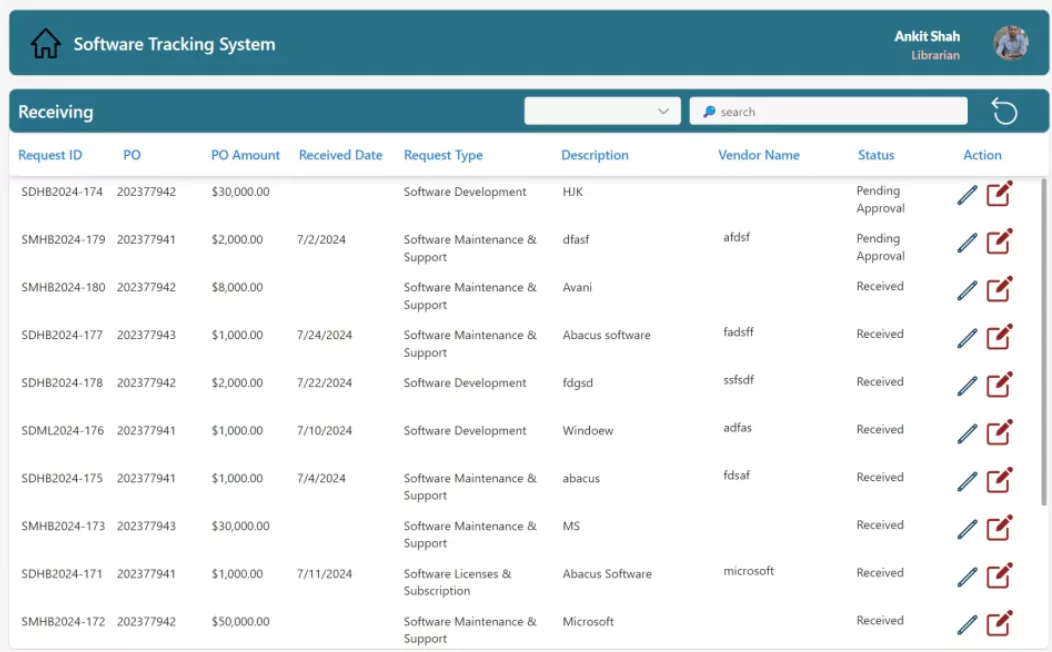Click the refresh icon on the Receiving bar
Screen dimensions: 1052x652
[1004, 111]
